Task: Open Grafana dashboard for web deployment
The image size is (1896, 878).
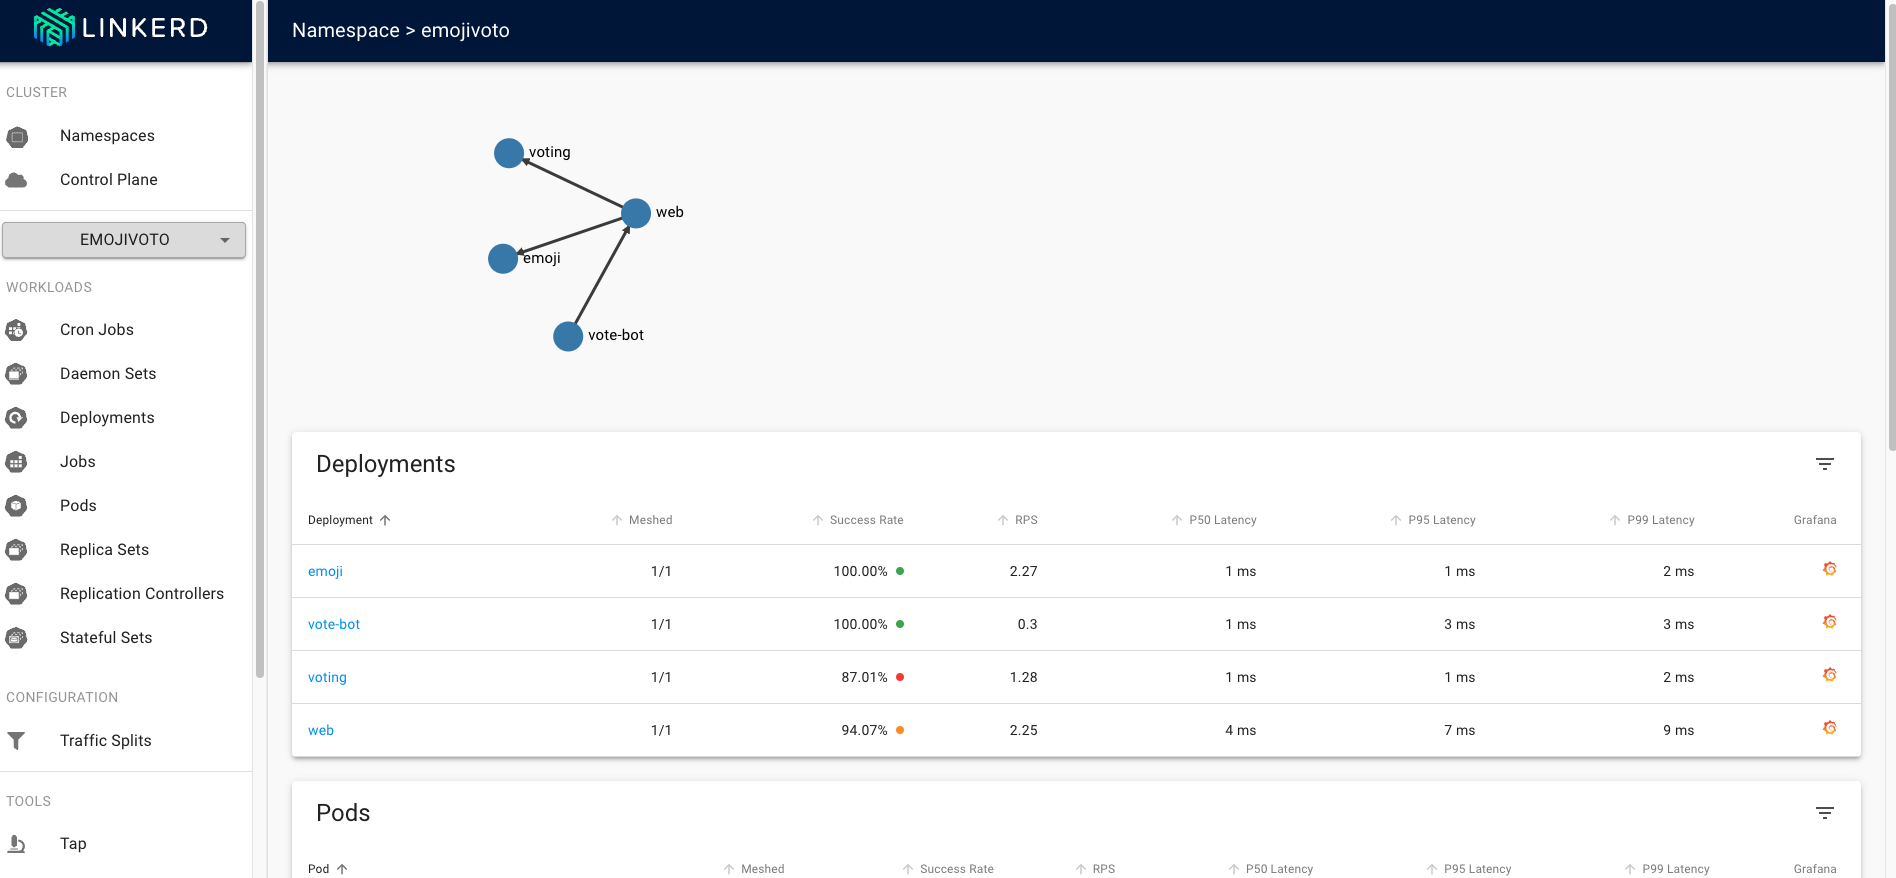Action: [1829, 728]
